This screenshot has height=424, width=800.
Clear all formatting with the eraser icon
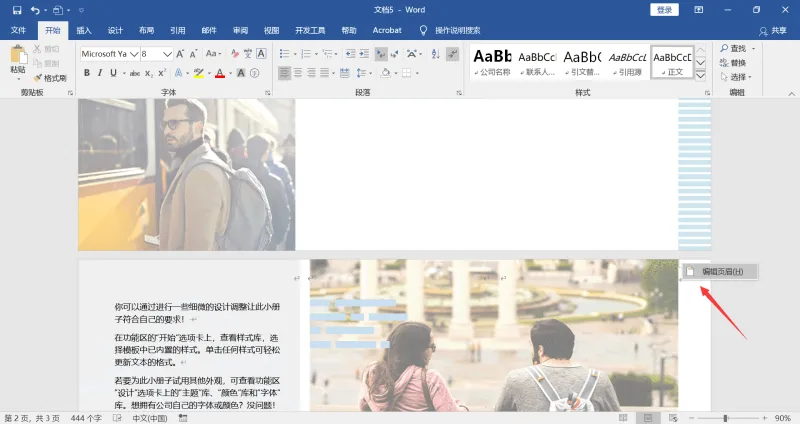tap(234, 54)
